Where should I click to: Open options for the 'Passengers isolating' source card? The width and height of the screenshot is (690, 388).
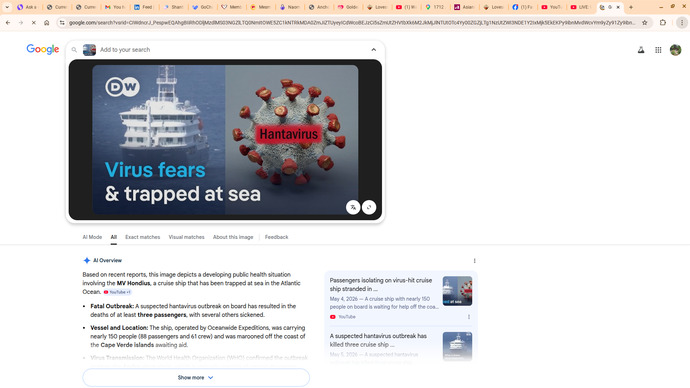[x=469, y=317]
